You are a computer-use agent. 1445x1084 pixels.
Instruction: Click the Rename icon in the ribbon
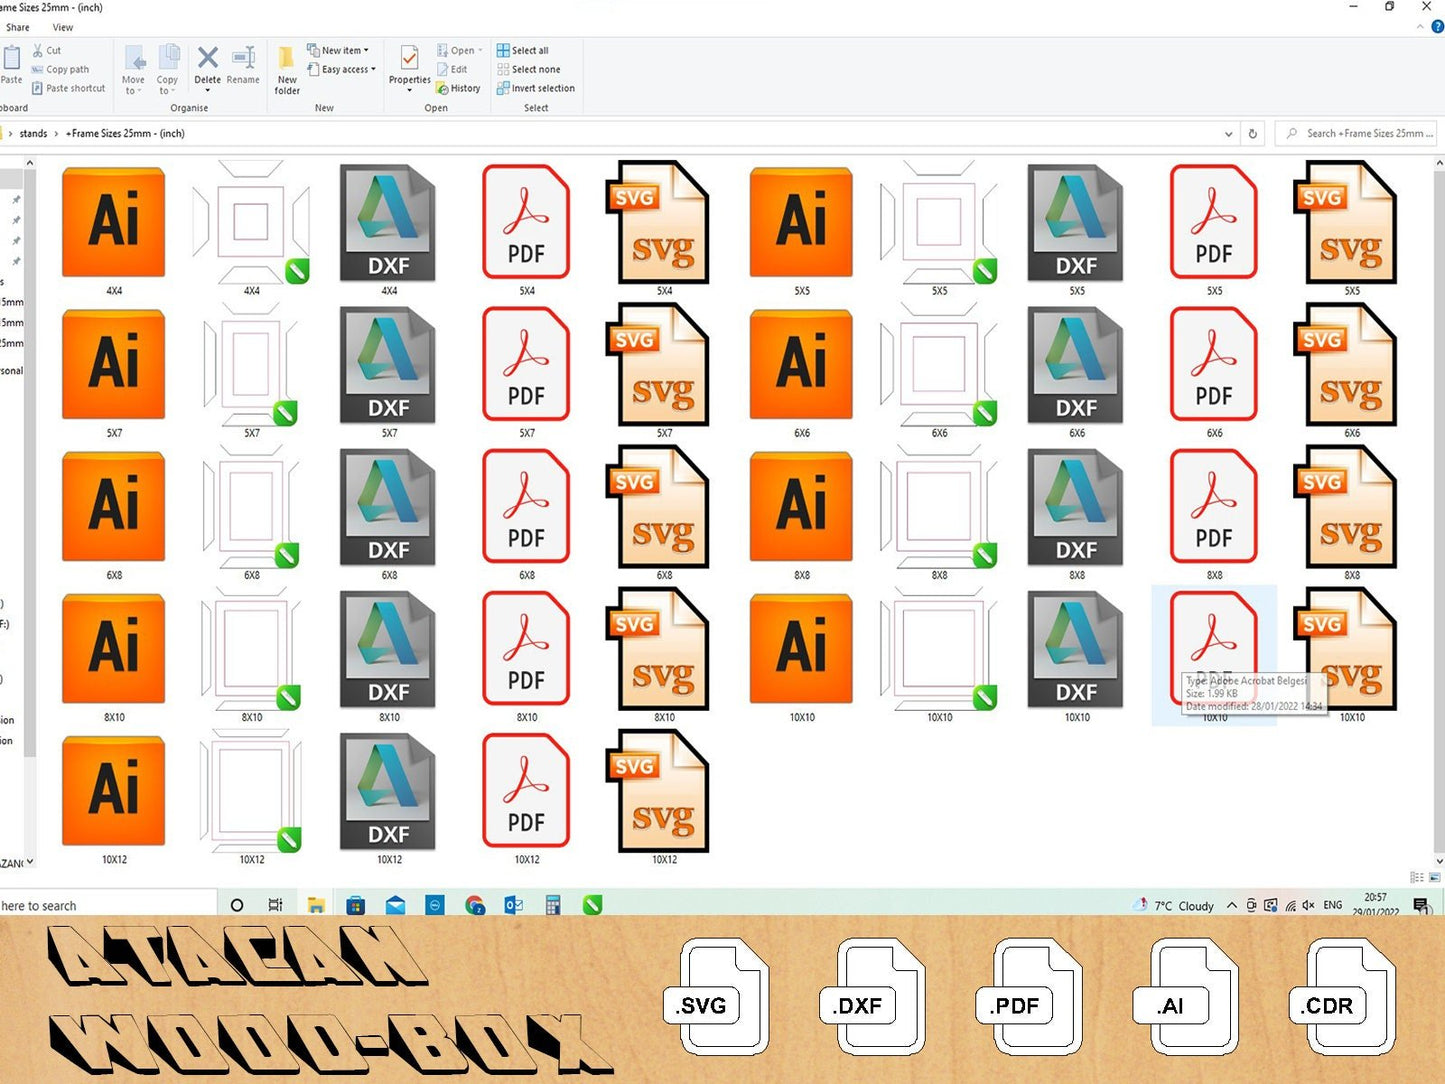pos(243,65)
